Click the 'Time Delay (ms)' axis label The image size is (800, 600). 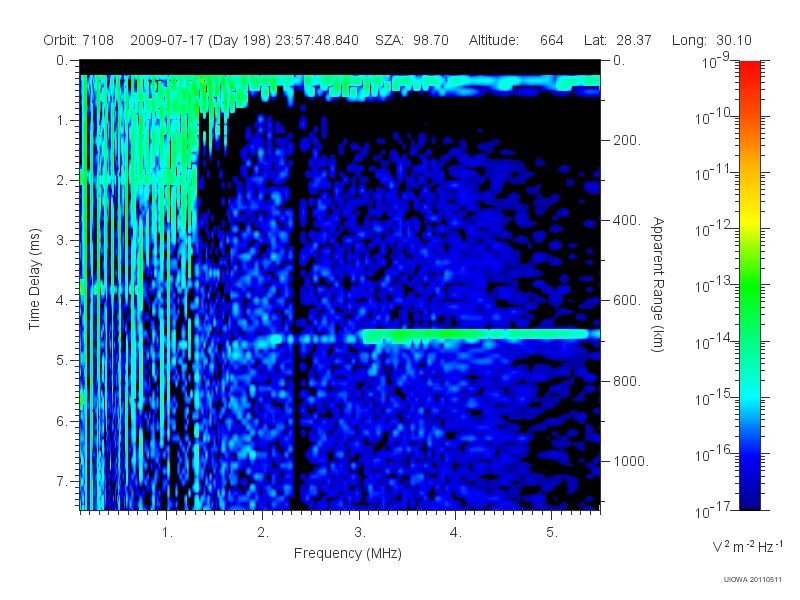tap(34, 279)
